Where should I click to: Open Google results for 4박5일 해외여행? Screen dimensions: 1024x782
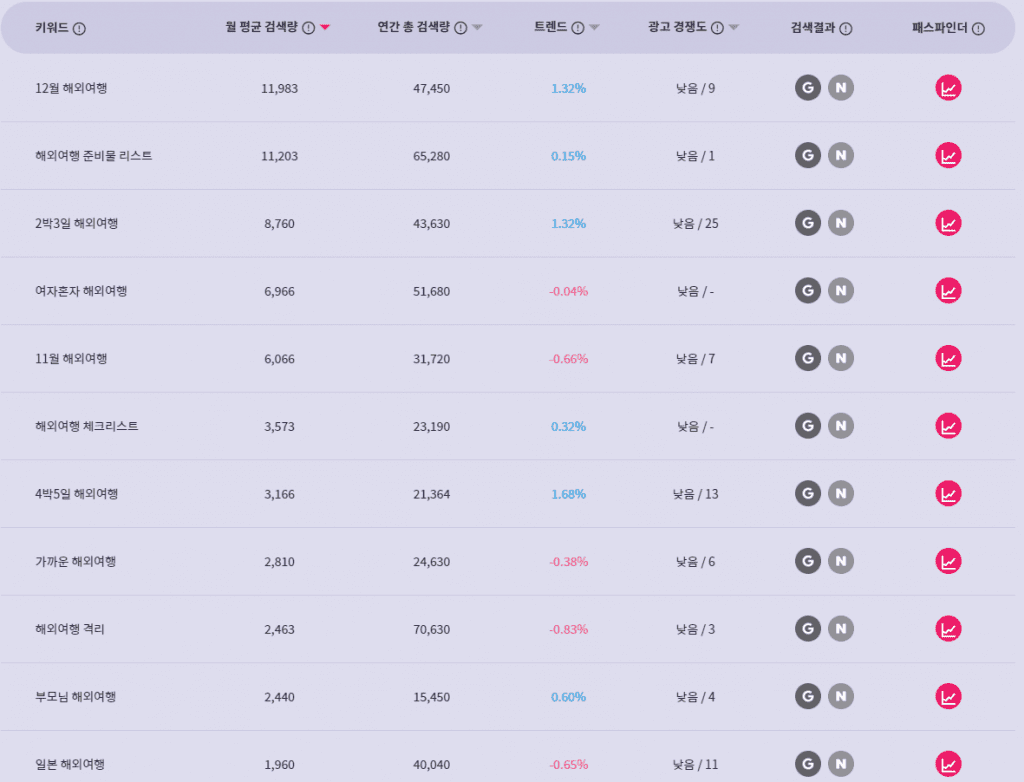(x=808, y=493)
